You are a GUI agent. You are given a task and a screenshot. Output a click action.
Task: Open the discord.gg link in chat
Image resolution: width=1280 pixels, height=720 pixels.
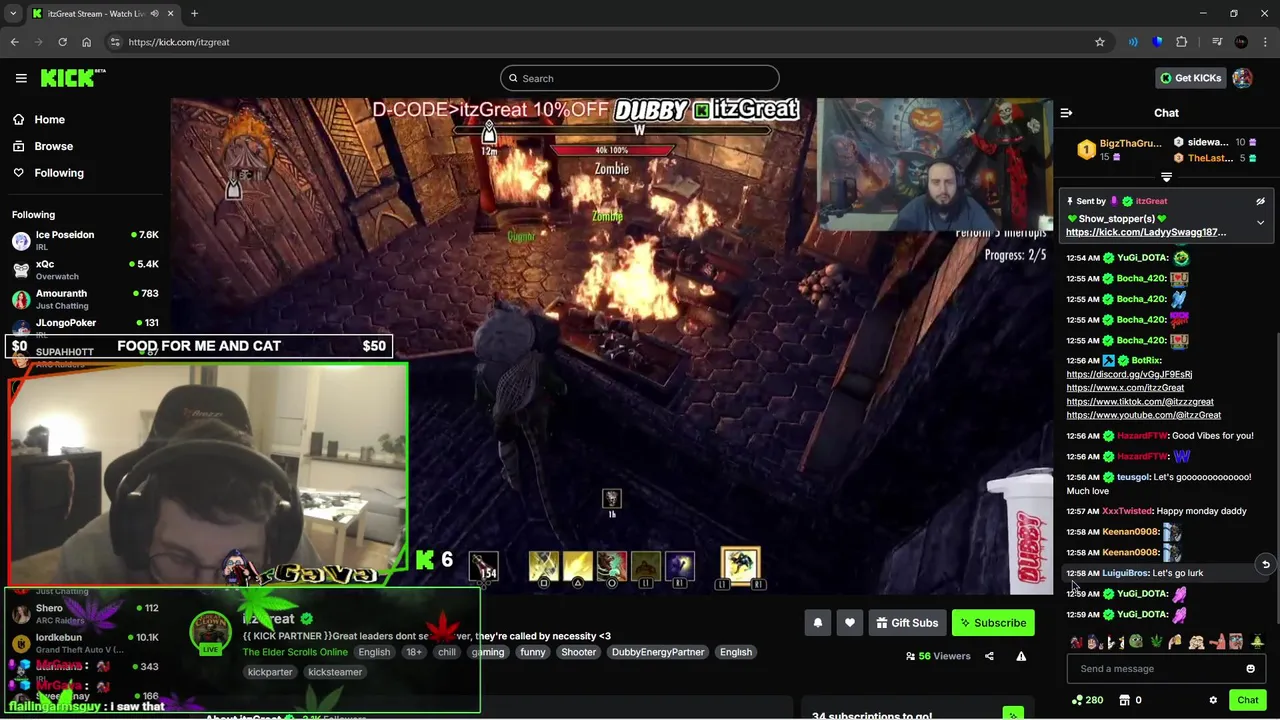[x=1129, y=374]
